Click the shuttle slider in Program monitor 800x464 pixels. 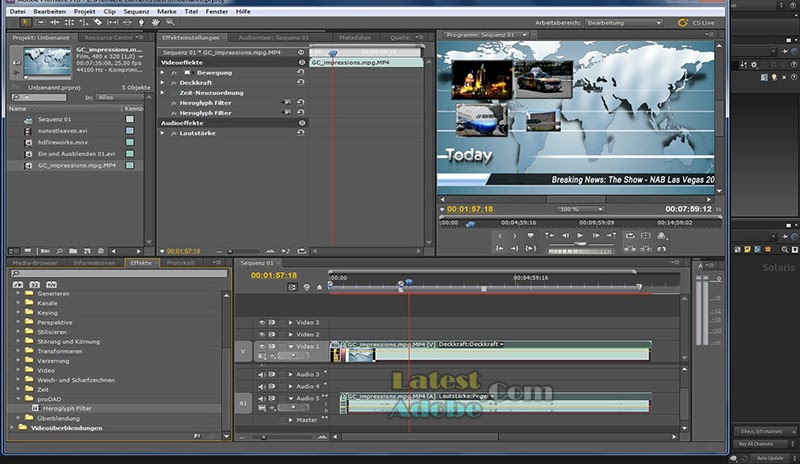click(580, 244)
